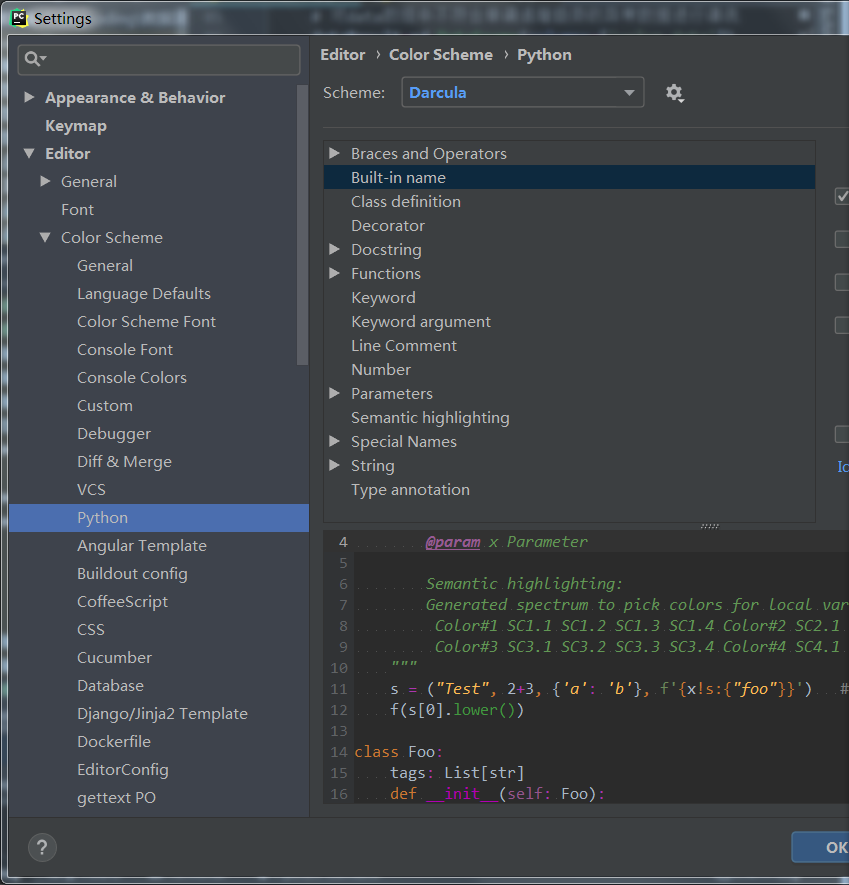Open gettext PO page
Viewport: 849px width, 885px height.
pyautogui.click(x=116, y=798)
